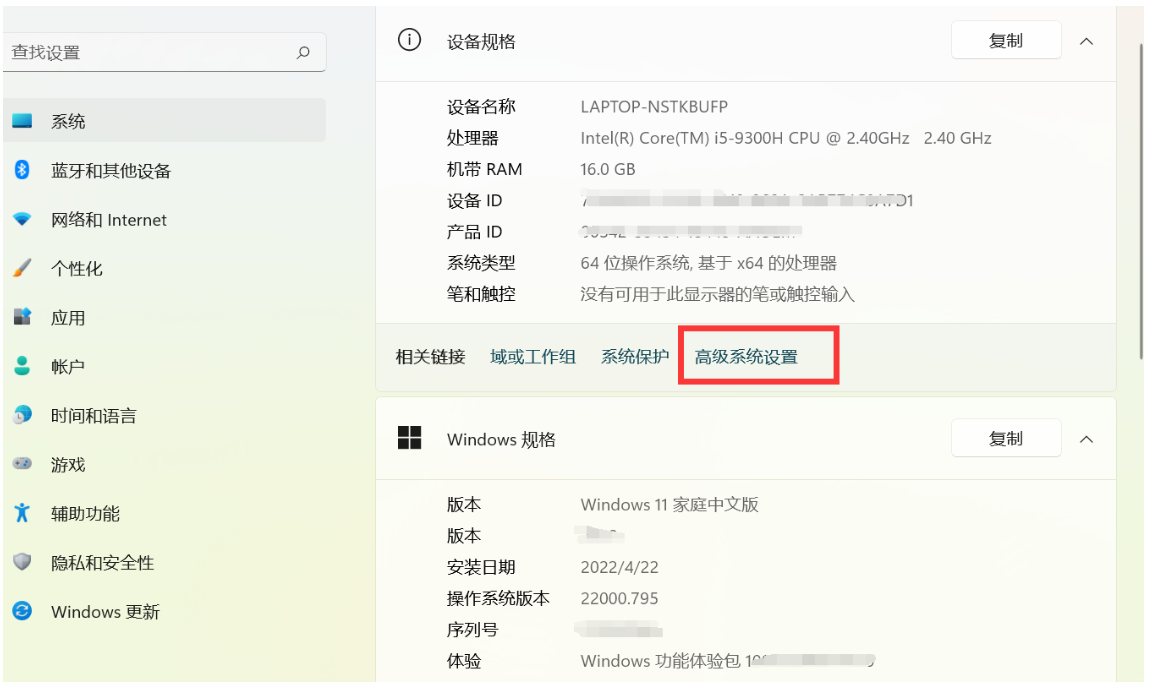
Task: Click the 序列号 label
Action: (472, 630)
